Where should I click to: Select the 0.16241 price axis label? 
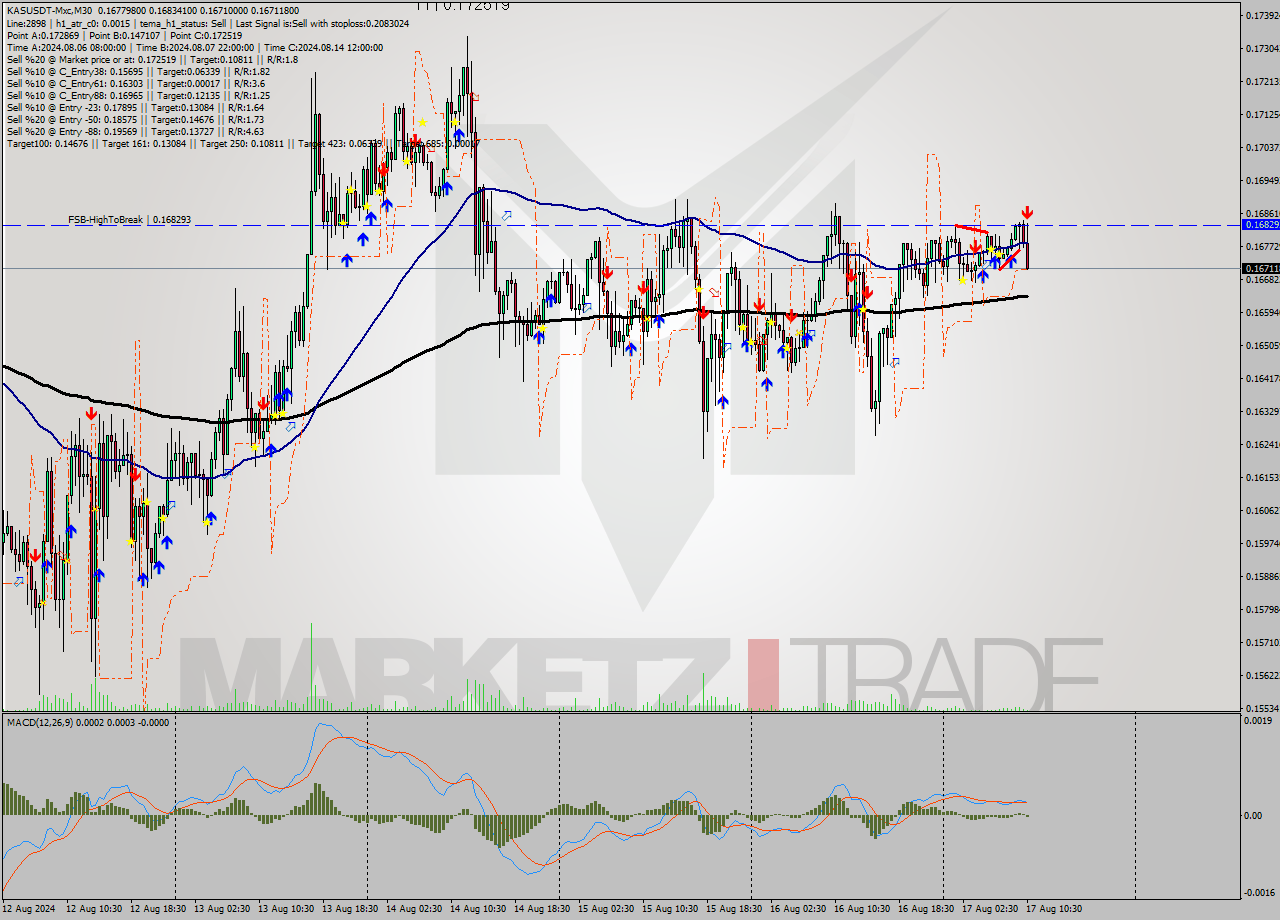[x=1261, y=444]
